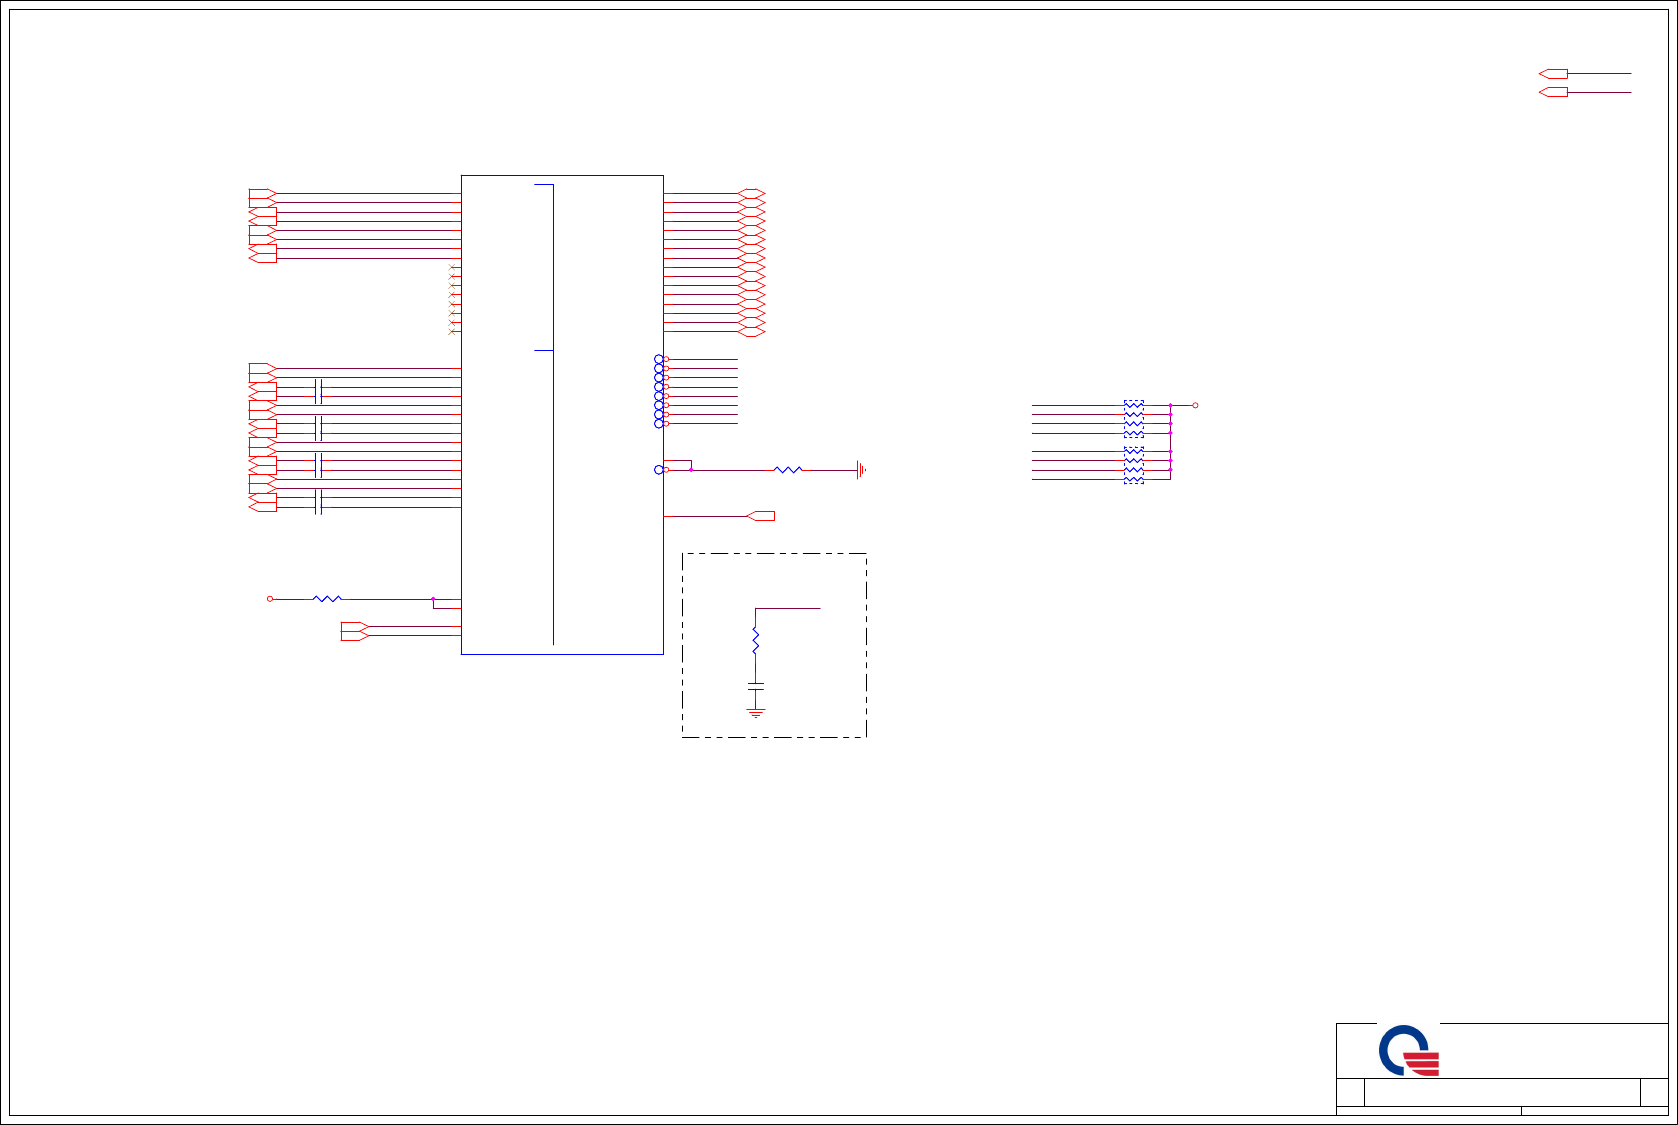Image resolution: width=1678 pixels, height=1125 pixels.
Task: Select the upper resistor network pack
Action: pyautogui.click(x=1134, y=419)
